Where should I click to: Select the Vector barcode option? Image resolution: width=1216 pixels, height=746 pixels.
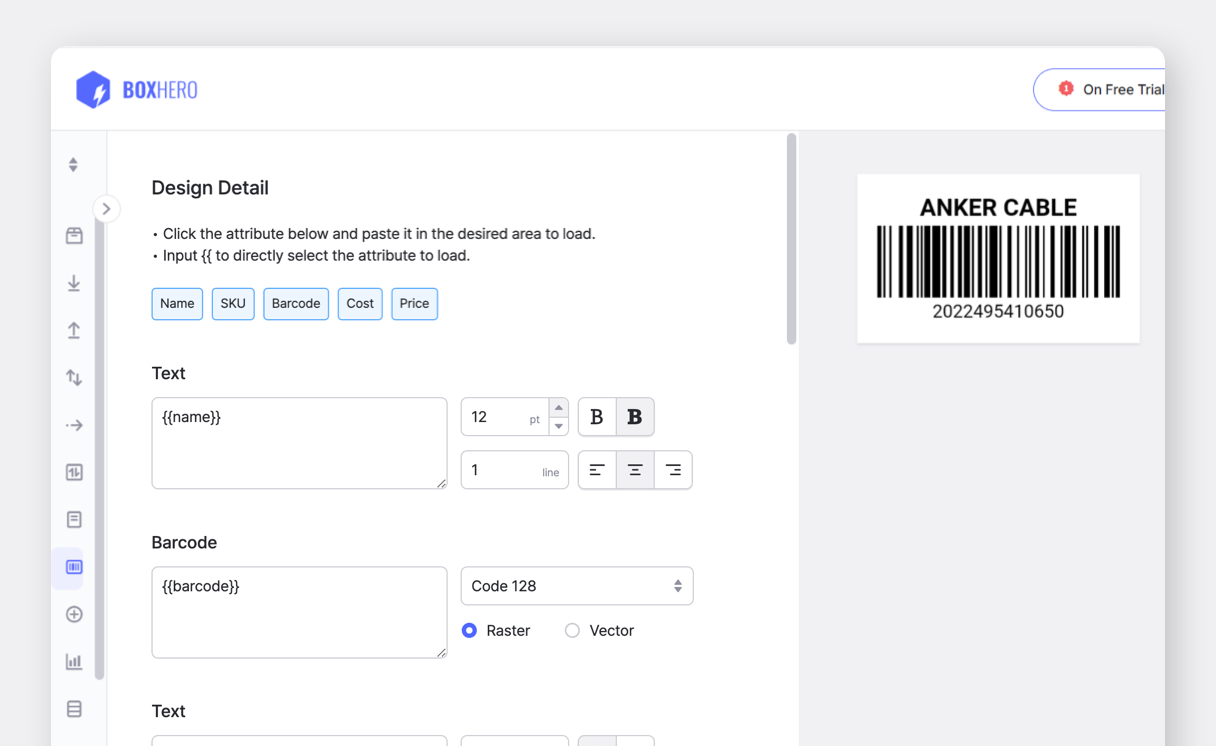tap(572, 631)
